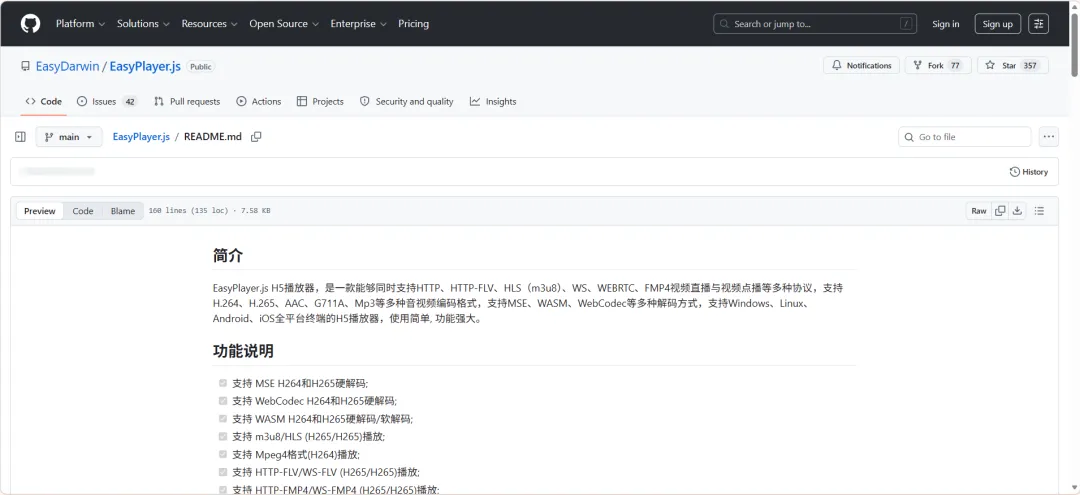The height and width of the screenshot is (495, 1080).
Task: Toggle the file tree side panel
Action: coord(21,137)
